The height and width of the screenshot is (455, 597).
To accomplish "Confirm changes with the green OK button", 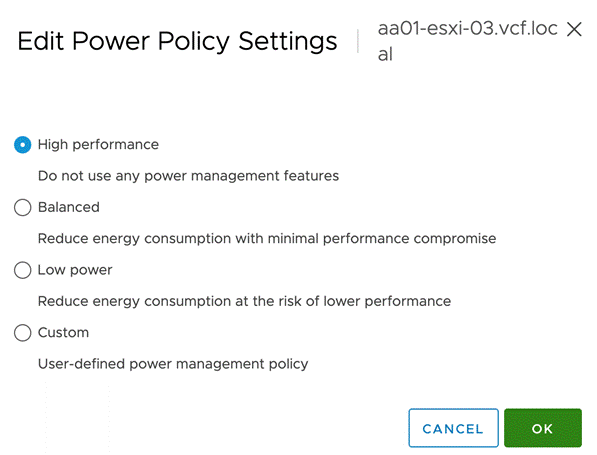I will click(543, 428).
